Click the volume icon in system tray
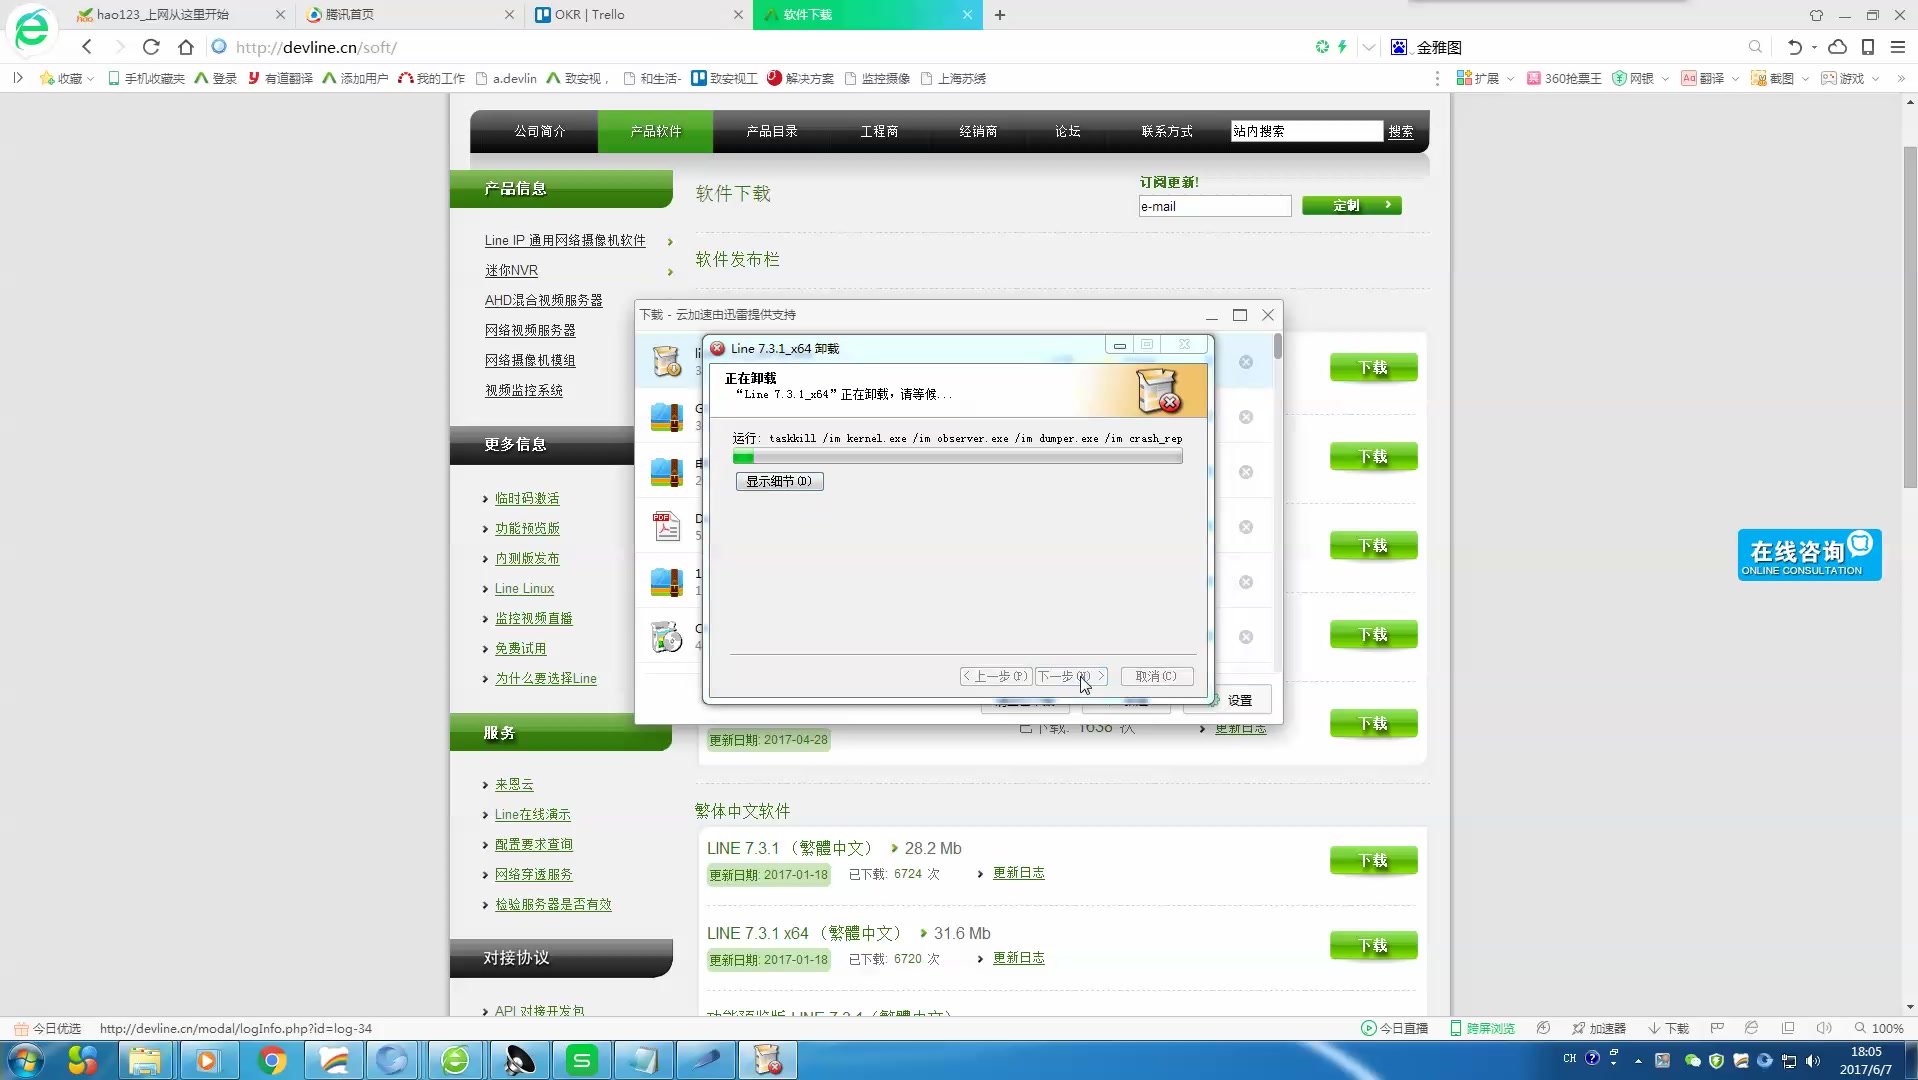The image size is (1918, 1080). coord(1813,1061)
